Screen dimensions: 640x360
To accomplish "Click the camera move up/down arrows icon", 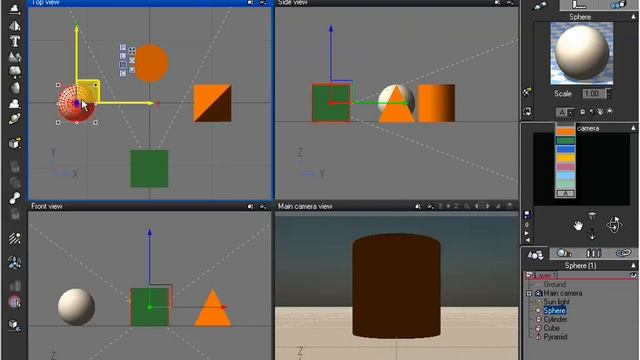I will coord(592,235).
